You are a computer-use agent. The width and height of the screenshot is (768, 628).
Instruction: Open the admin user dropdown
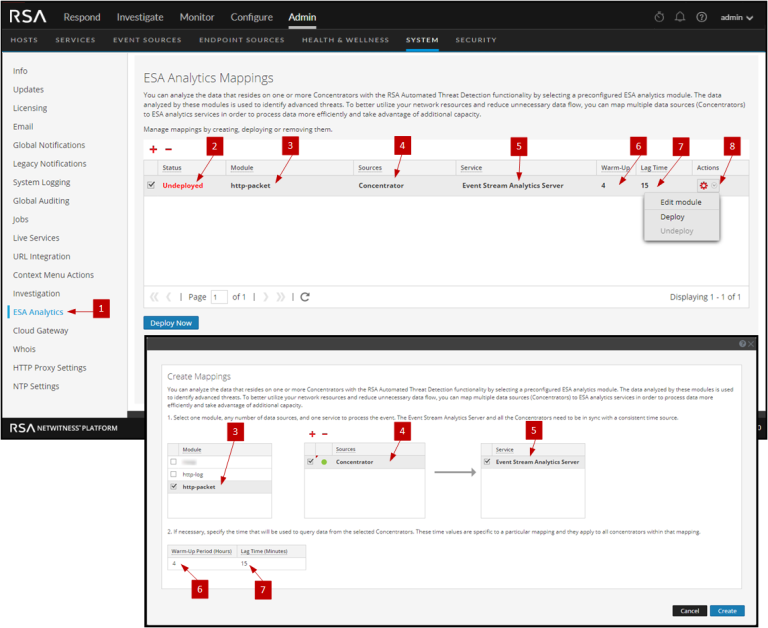(737, 18)
